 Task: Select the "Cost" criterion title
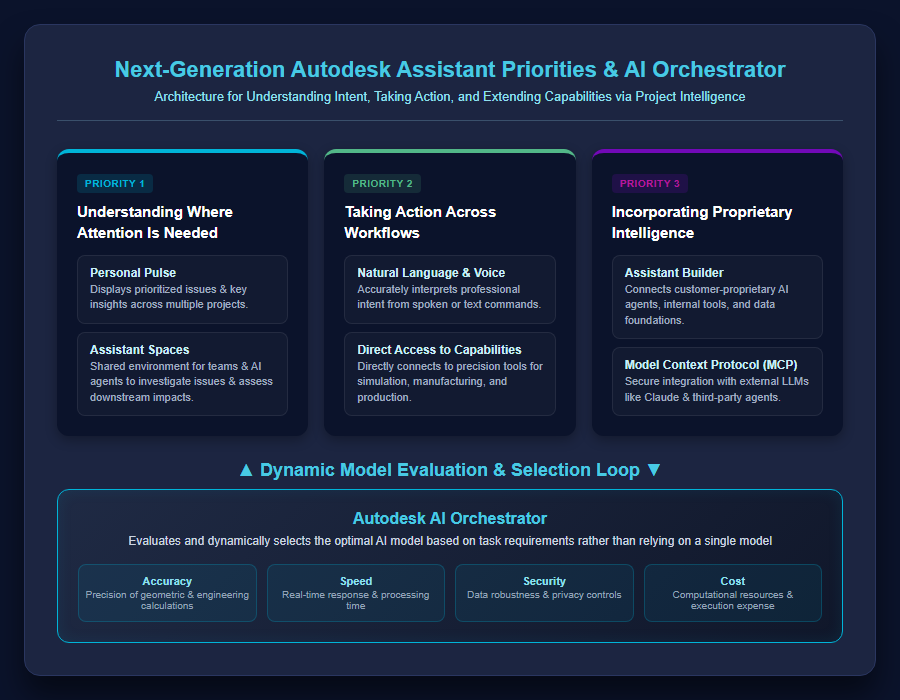click(x=733, y=581)
